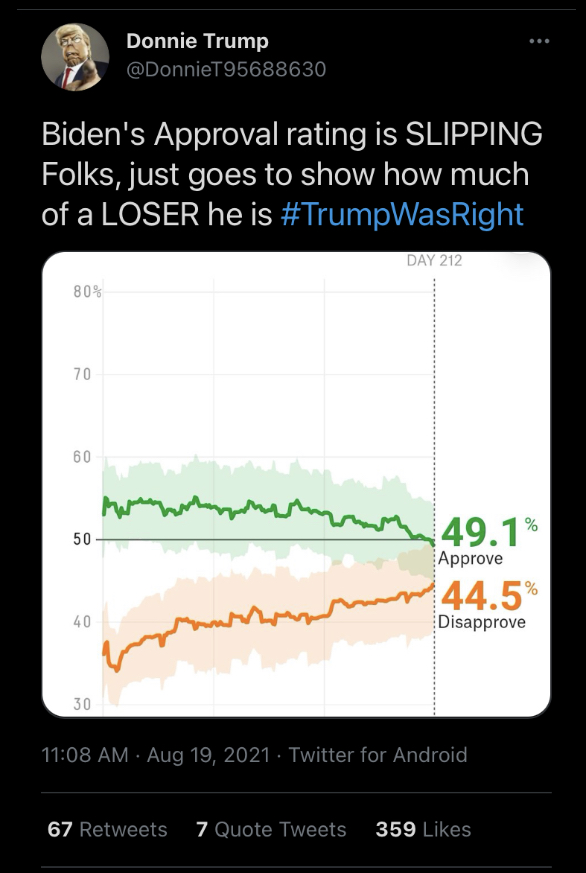Viewport: 586px width, 873px height.
Task: Tap the 80% axis label on the chart
Action: coord(88,292)
